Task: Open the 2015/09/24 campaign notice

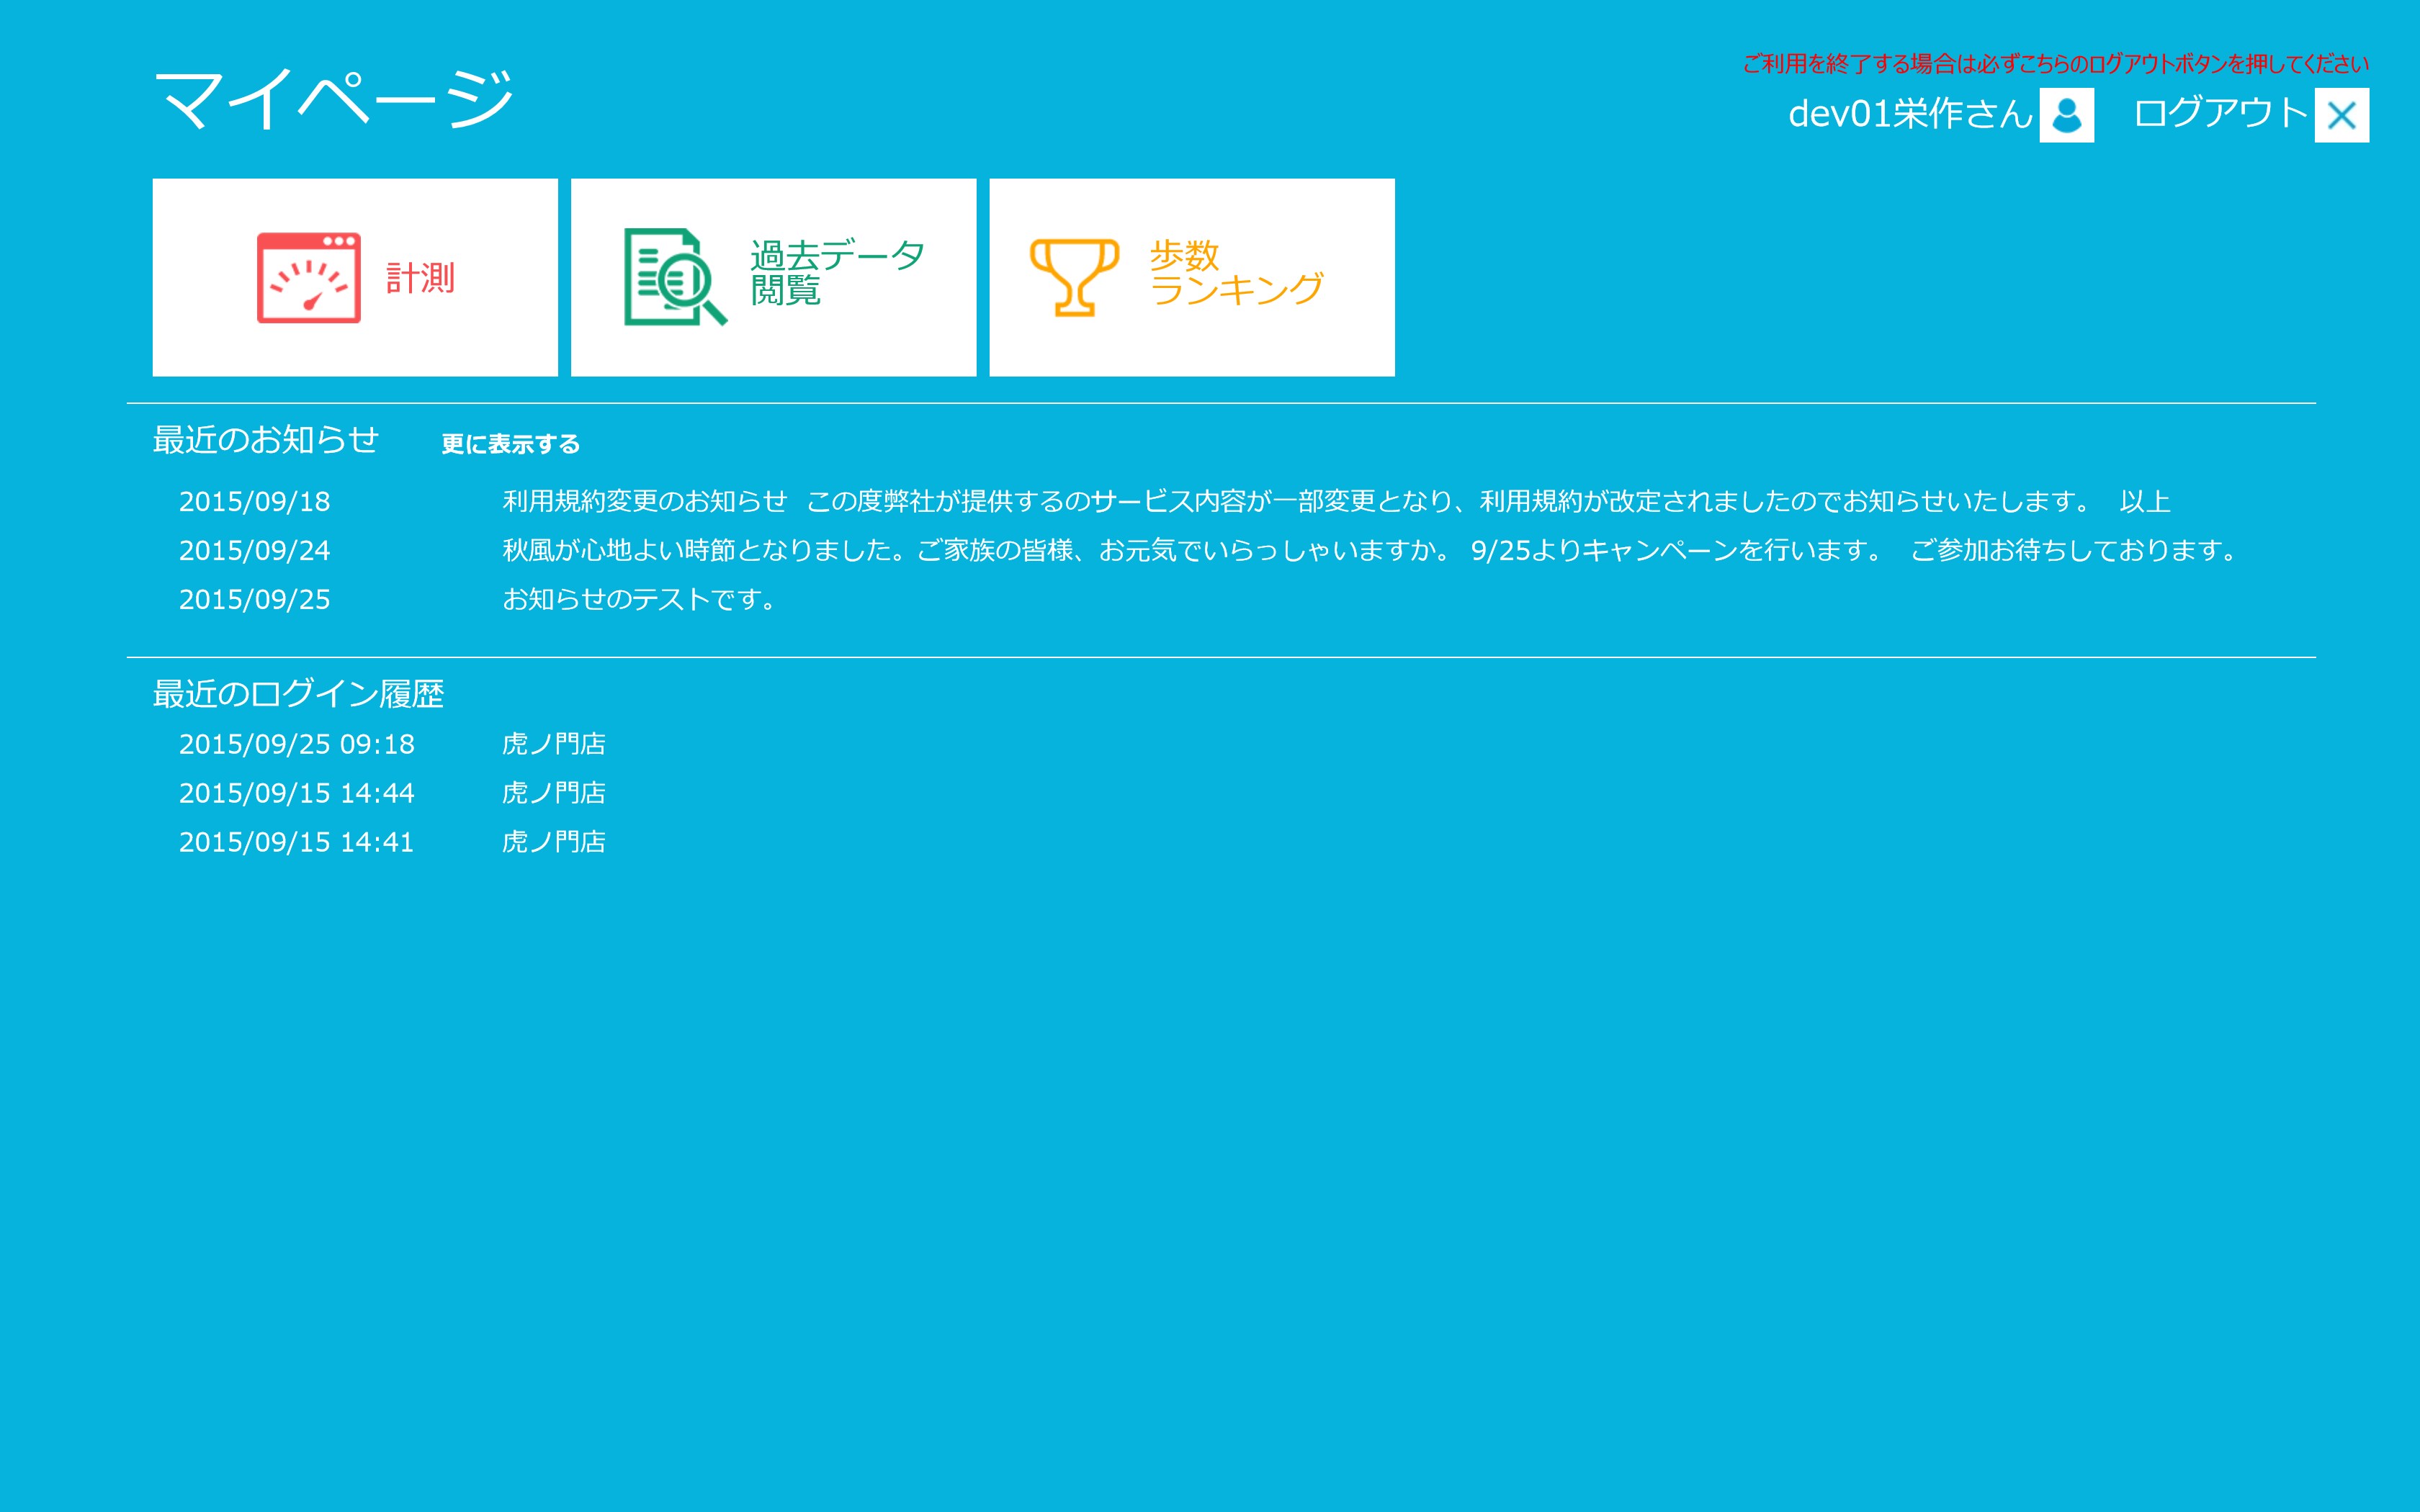Action: pos(1368,550)
